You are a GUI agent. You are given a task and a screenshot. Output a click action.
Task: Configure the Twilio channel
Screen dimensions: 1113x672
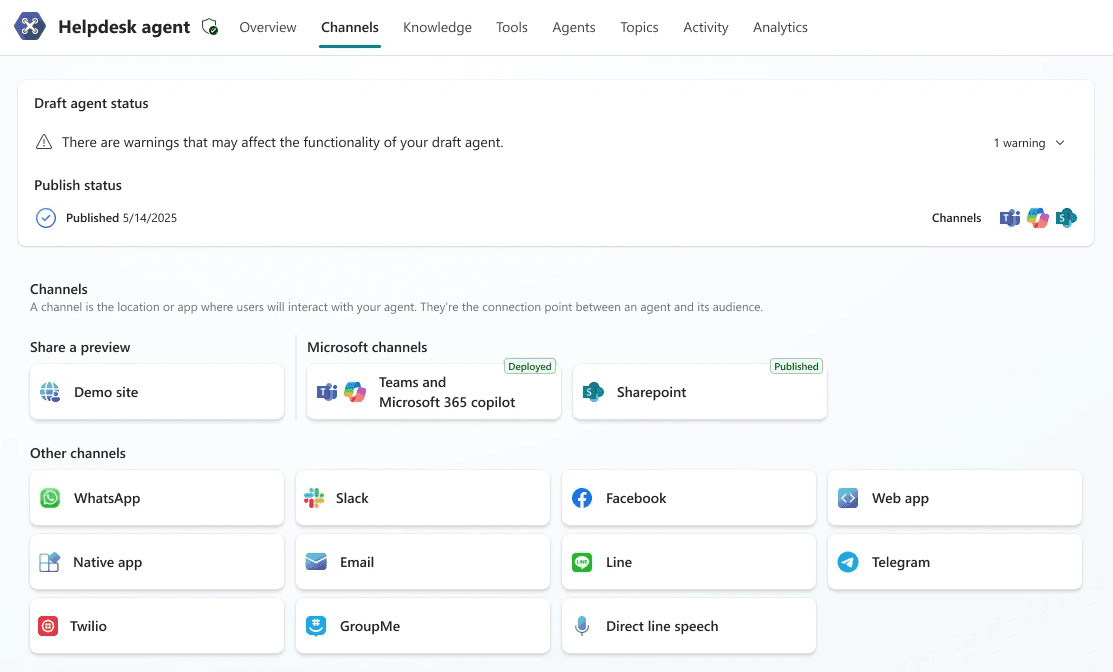[157, 626]
